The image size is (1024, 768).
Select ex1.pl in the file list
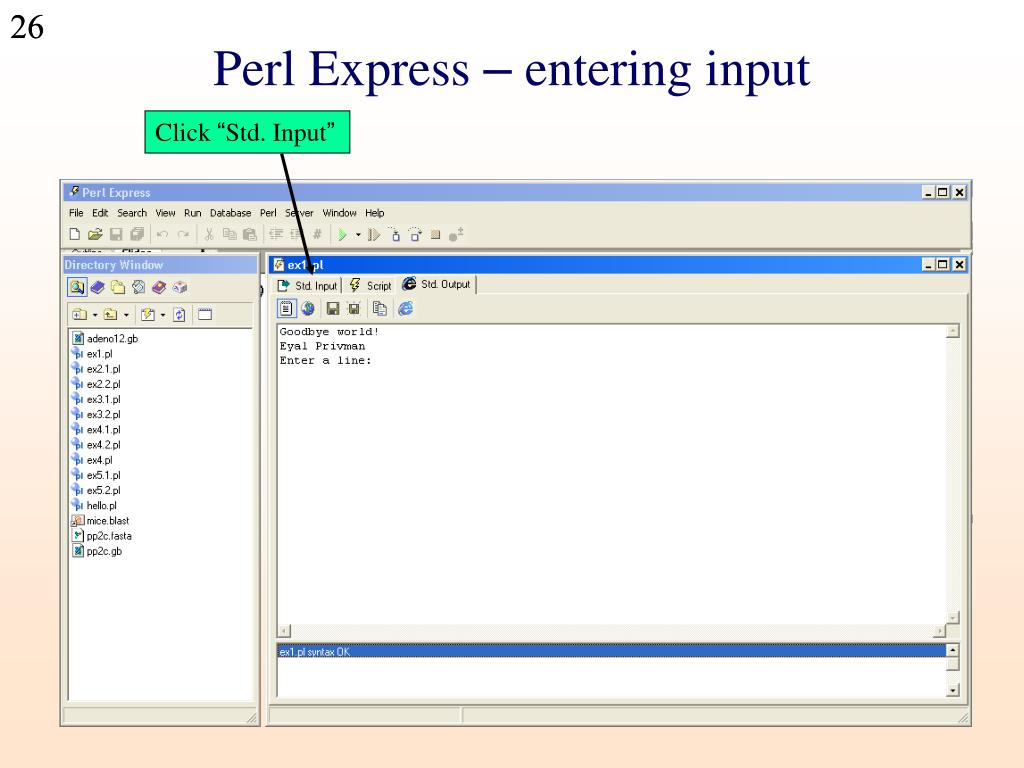pyautogui.click(x=91, y=353)
